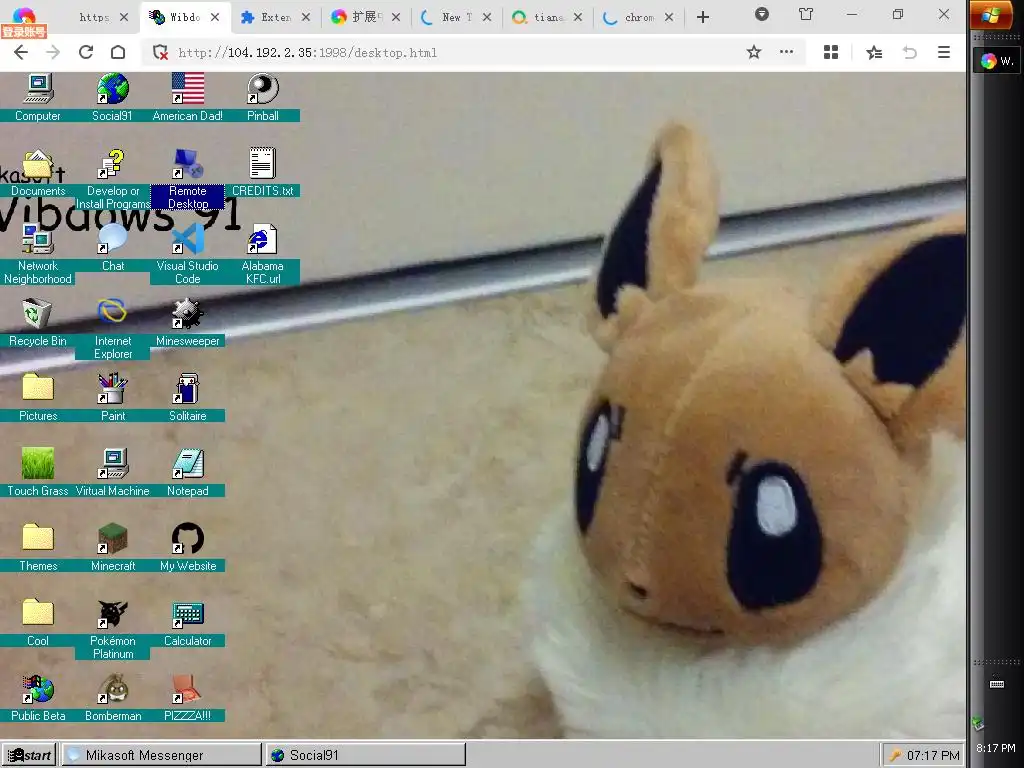
Task: Launch the Virtual Machine shortcut
Action: tap(112, 472)
